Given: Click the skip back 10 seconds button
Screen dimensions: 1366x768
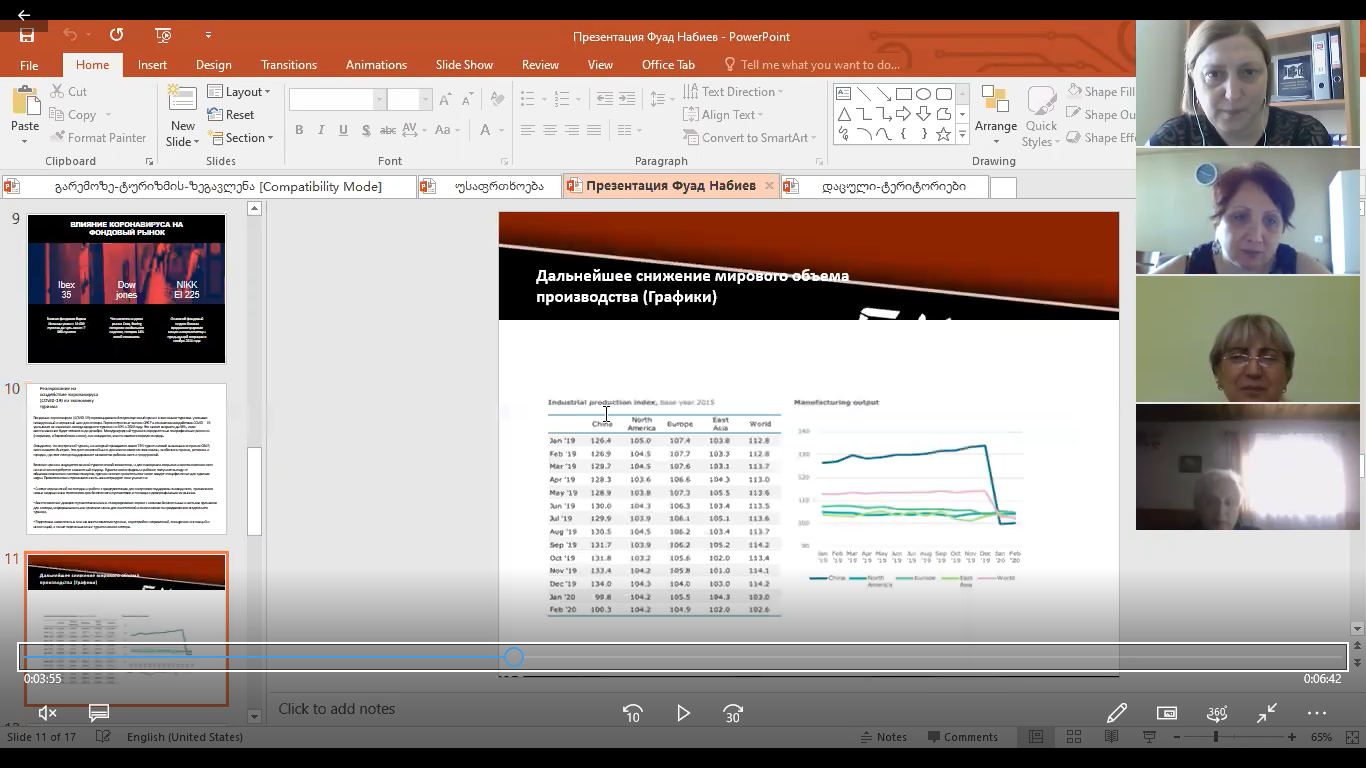Looking at the screenshot, I should (632, 713).
